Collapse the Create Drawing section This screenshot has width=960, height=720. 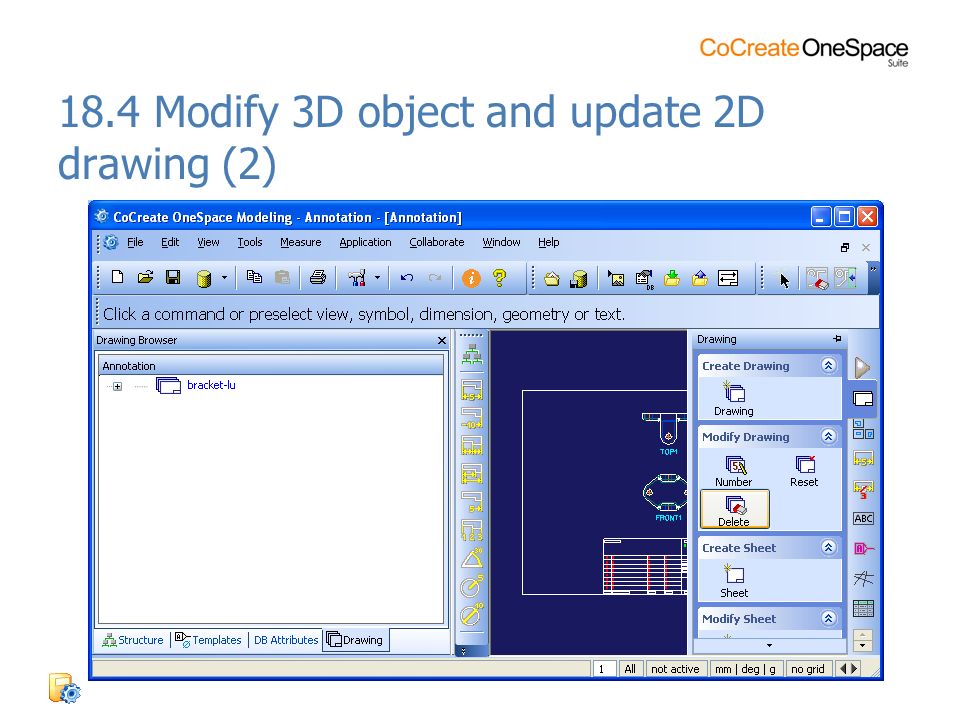pyautogui.click(x=828, y=366)
